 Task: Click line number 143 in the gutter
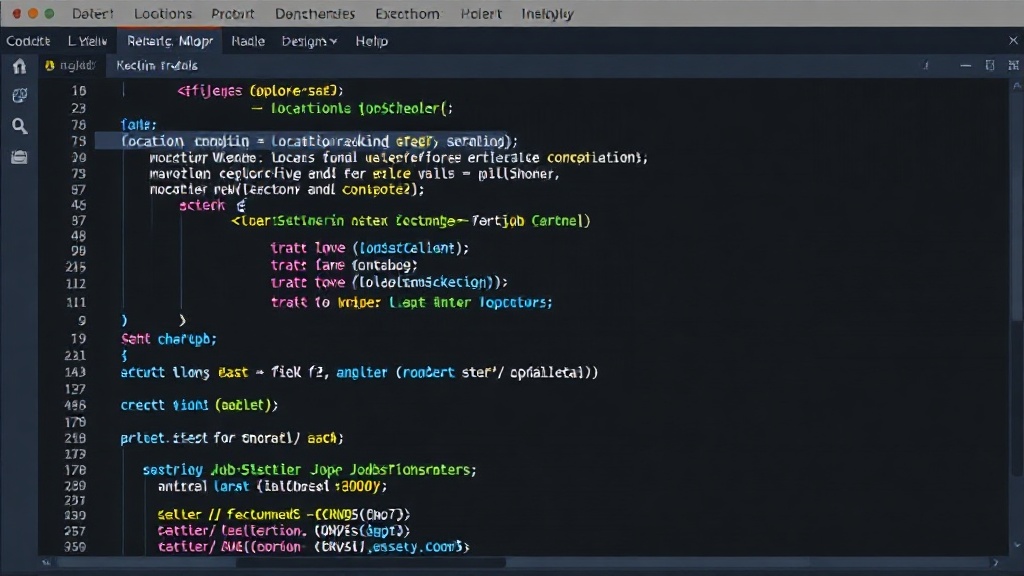tap(75, 372)
